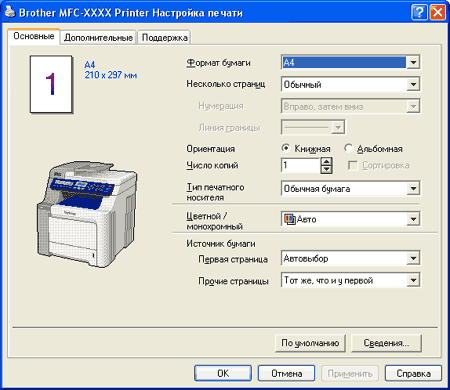This screenshot has height=390, width=450.
Task: Click the Число копий input field
Action: click(x=301, y=165)
